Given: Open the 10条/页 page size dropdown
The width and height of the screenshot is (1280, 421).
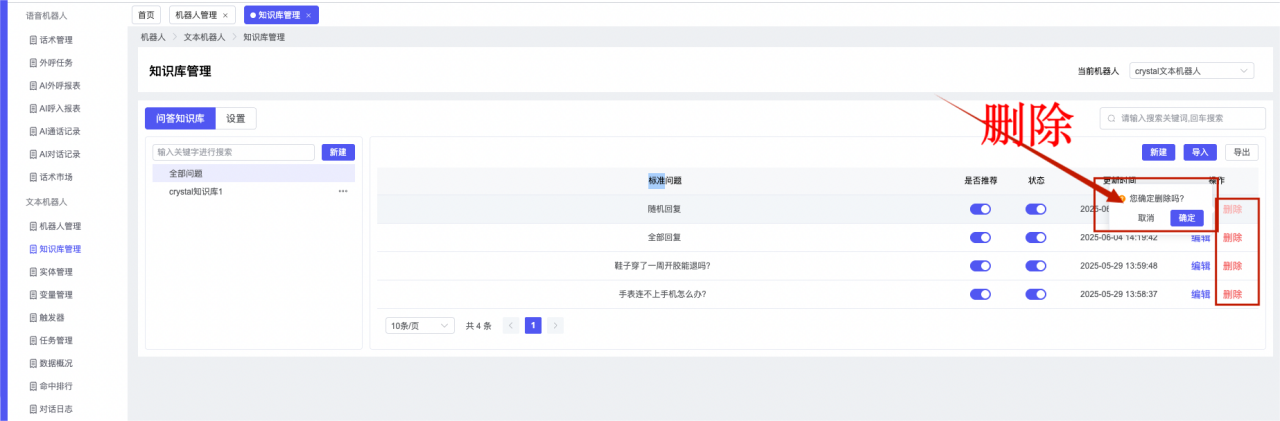Looking at the screenshot, I should click(420, 326).
